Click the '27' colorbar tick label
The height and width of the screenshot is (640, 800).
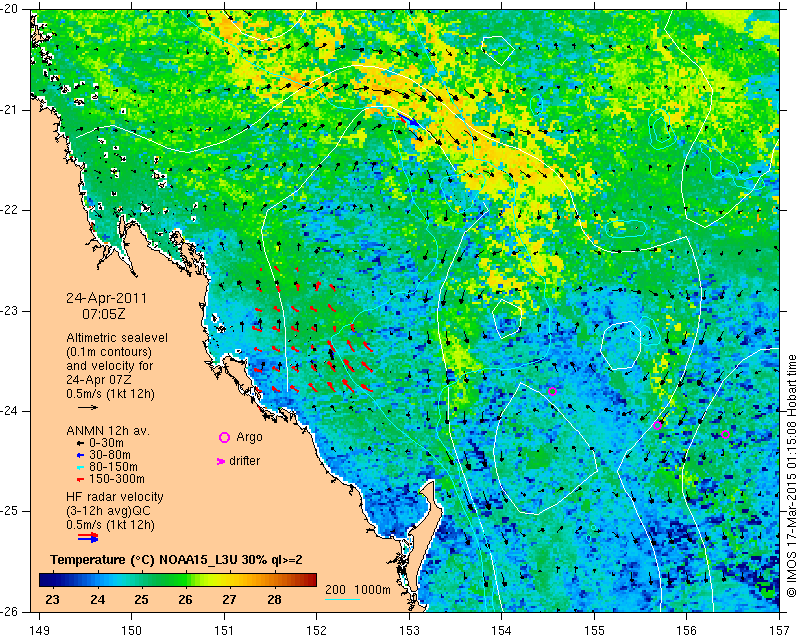click(229, 599)
